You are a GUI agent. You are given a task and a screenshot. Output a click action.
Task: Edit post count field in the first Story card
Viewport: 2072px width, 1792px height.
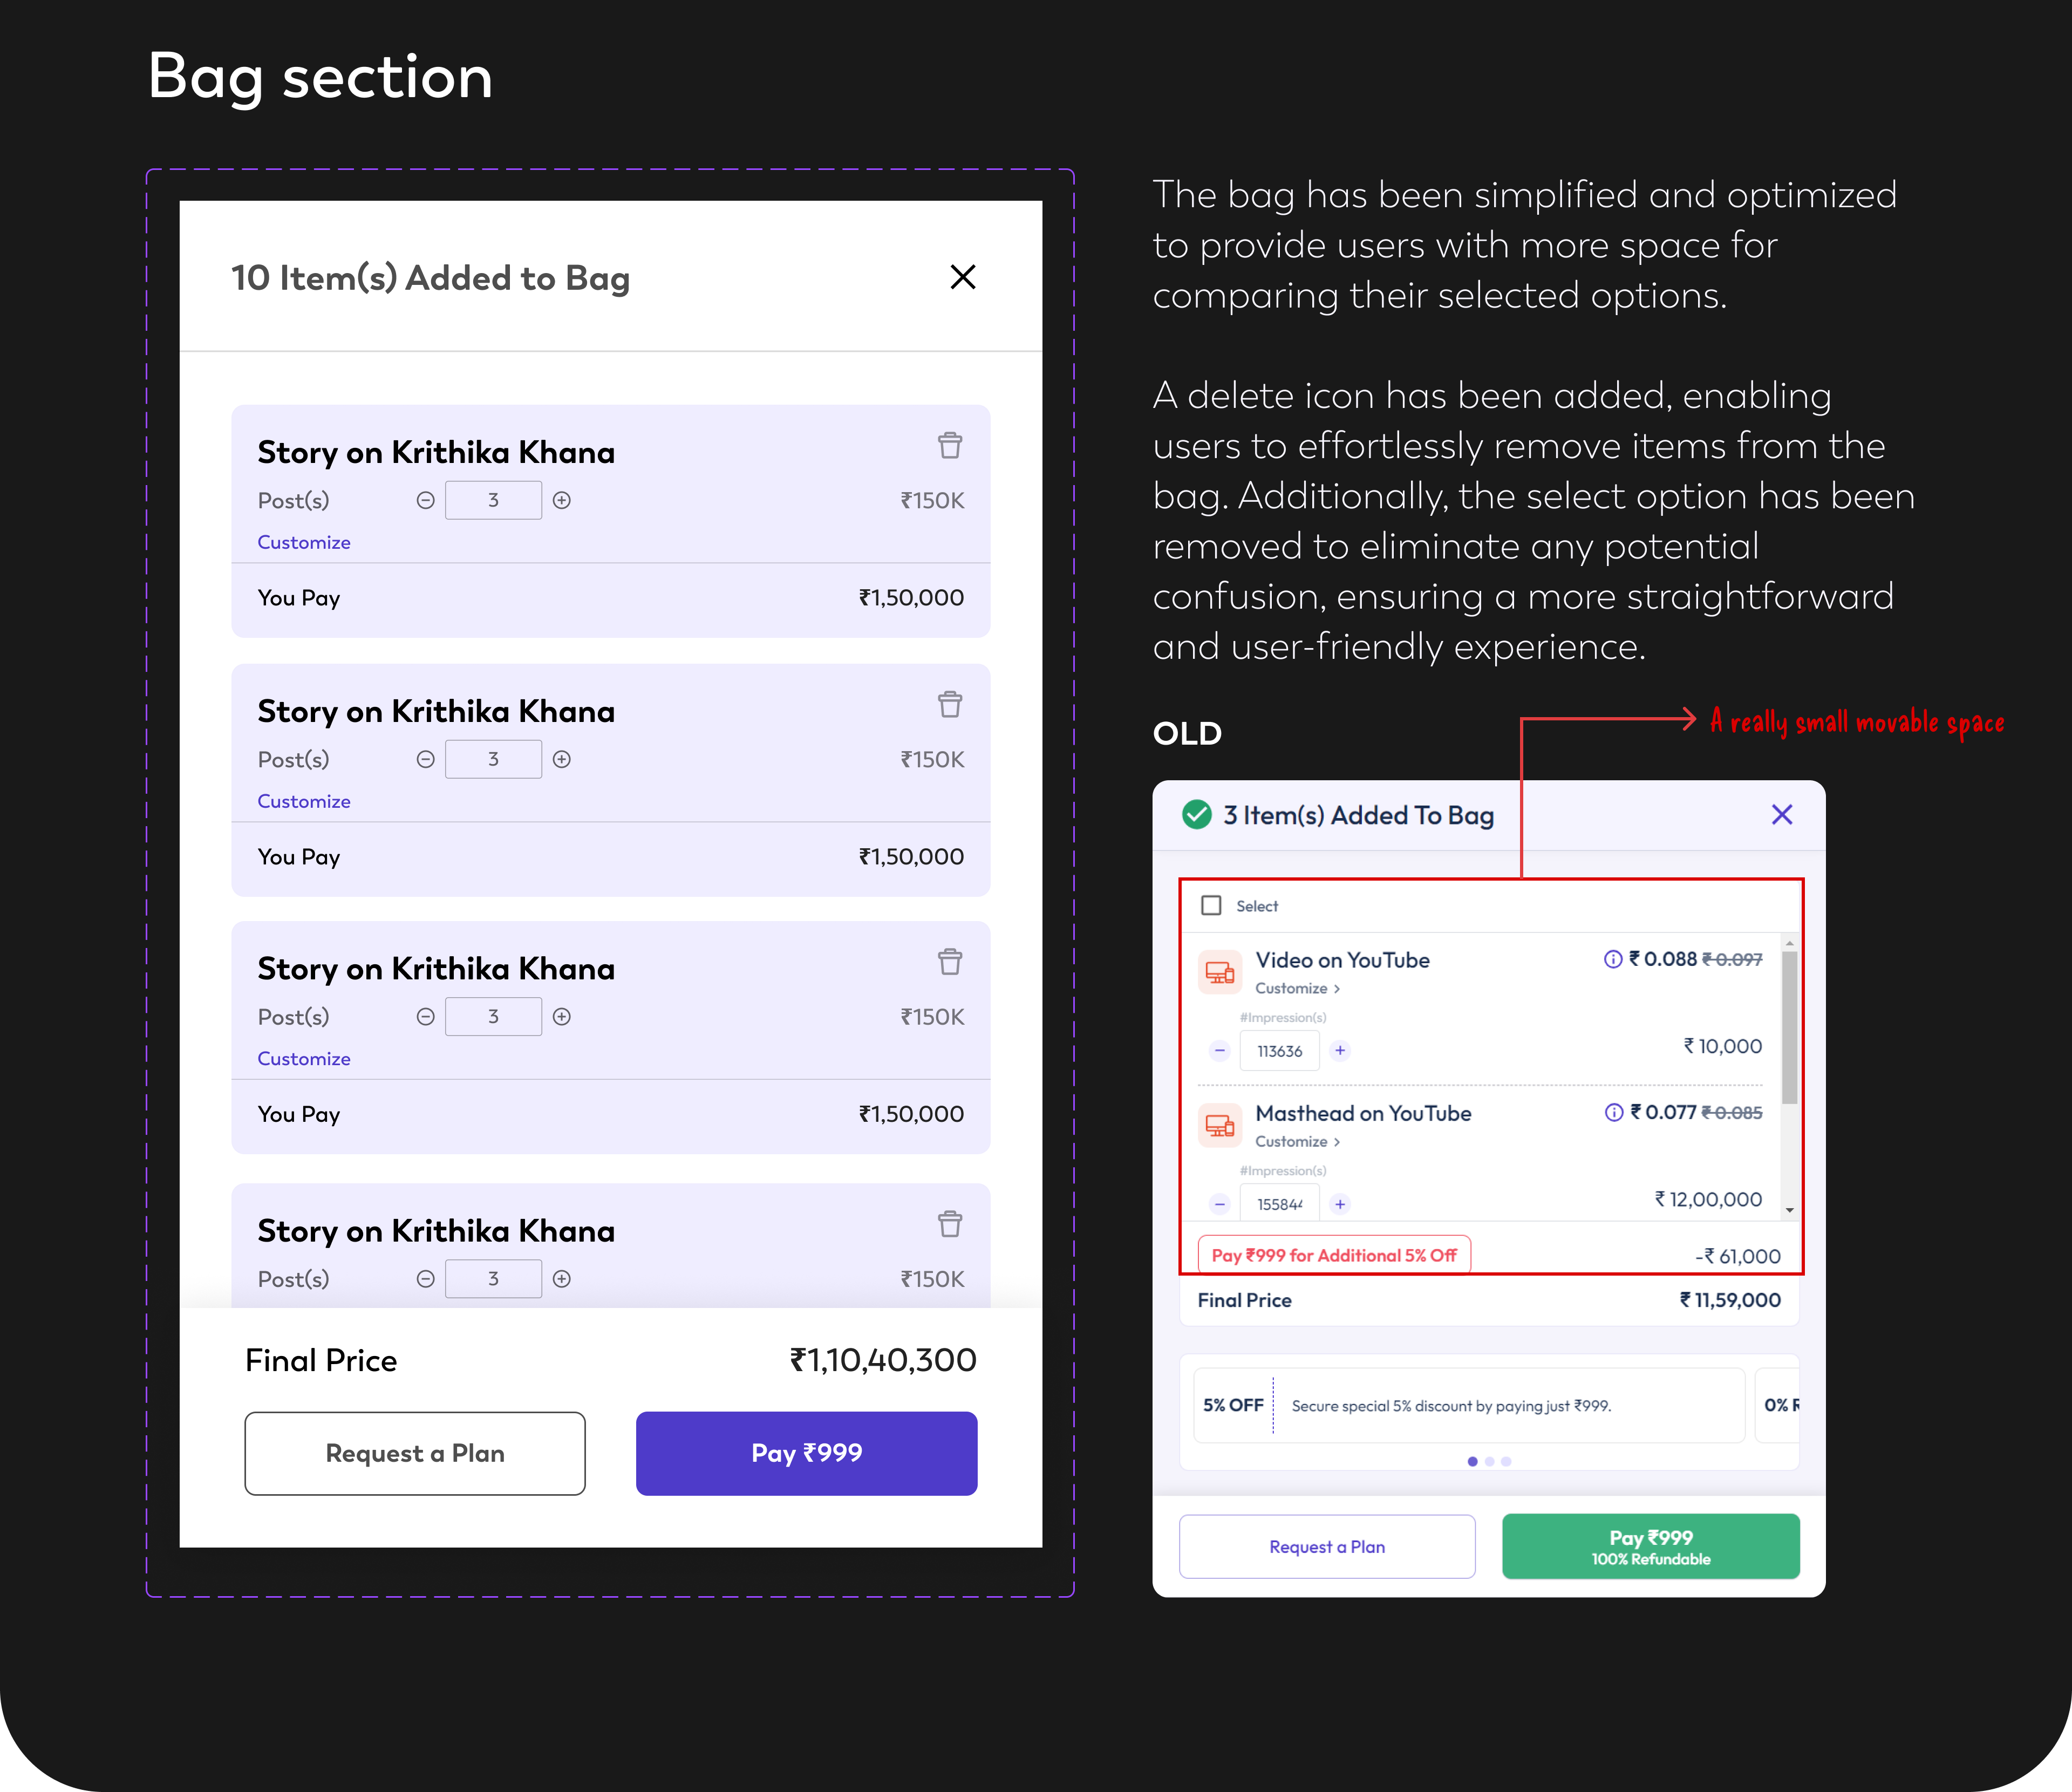pos(493,500)
